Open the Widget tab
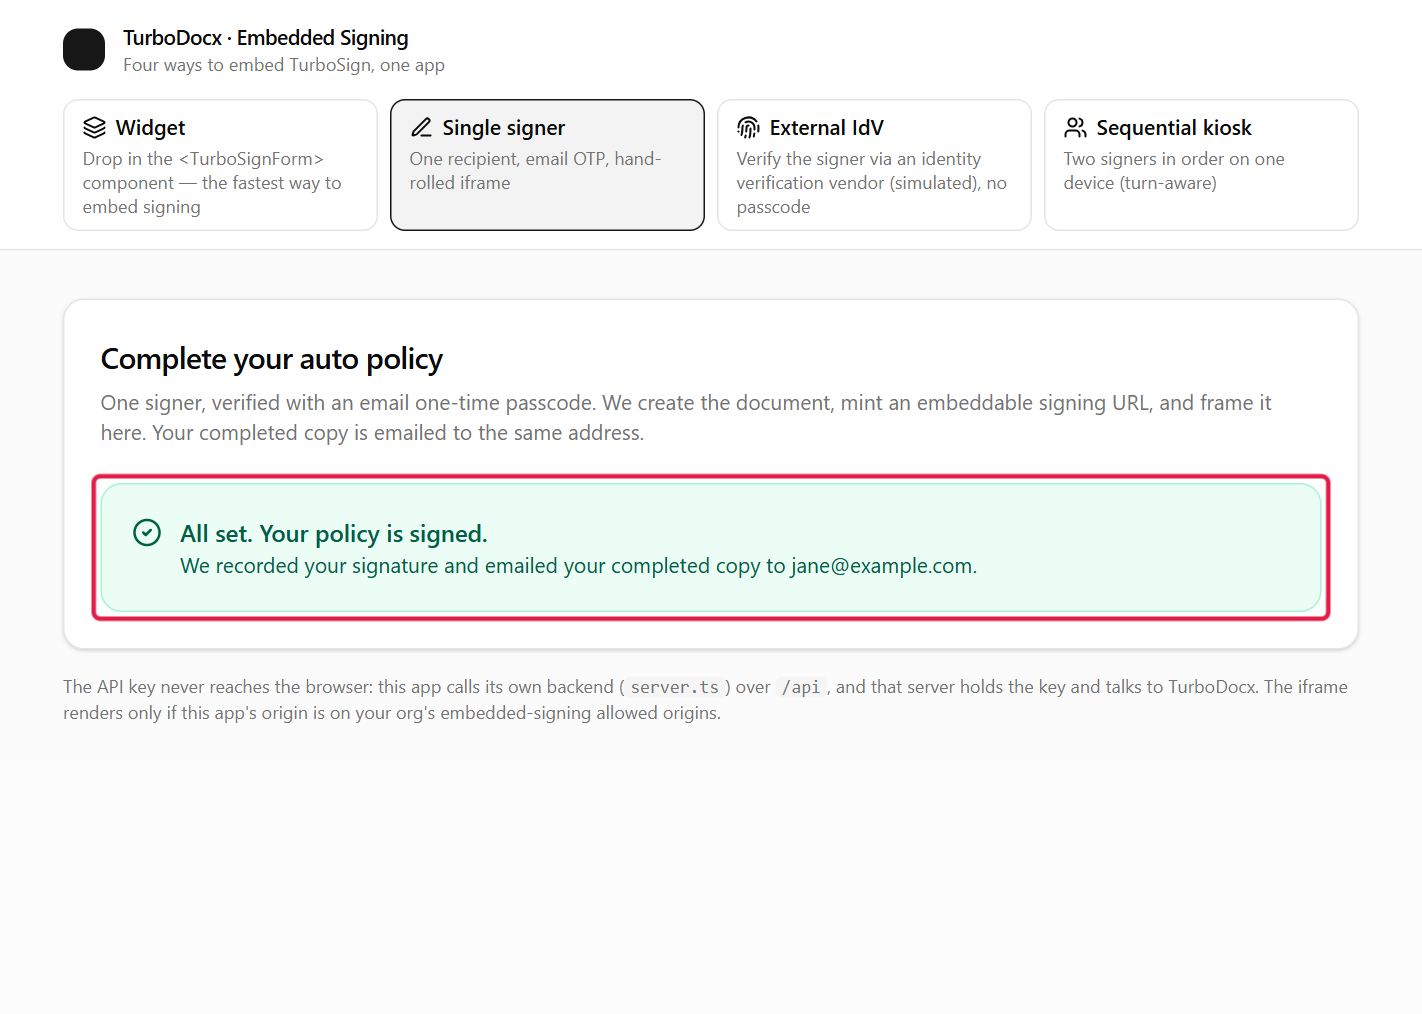The image size is (1422, 1014). tap(220, 165)
